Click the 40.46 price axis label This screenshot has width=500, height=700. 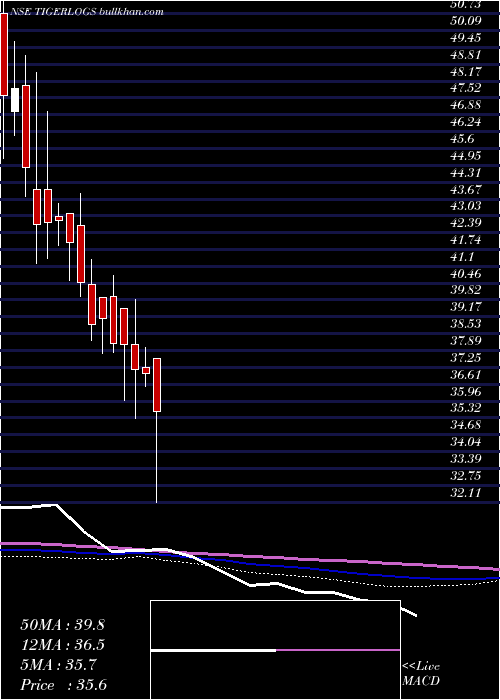[466, 274]
